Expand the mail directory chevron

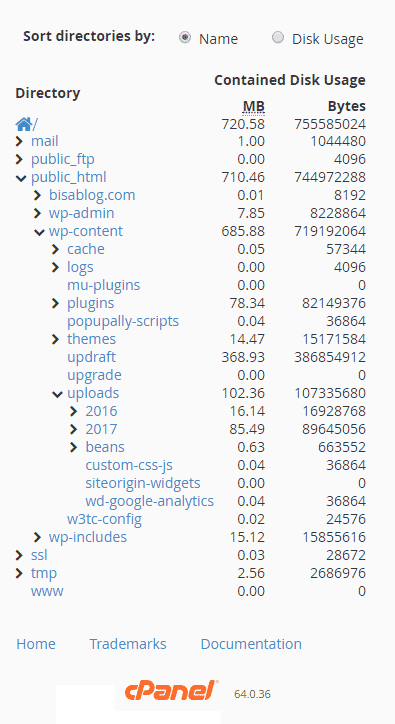(x=19, y=141)
